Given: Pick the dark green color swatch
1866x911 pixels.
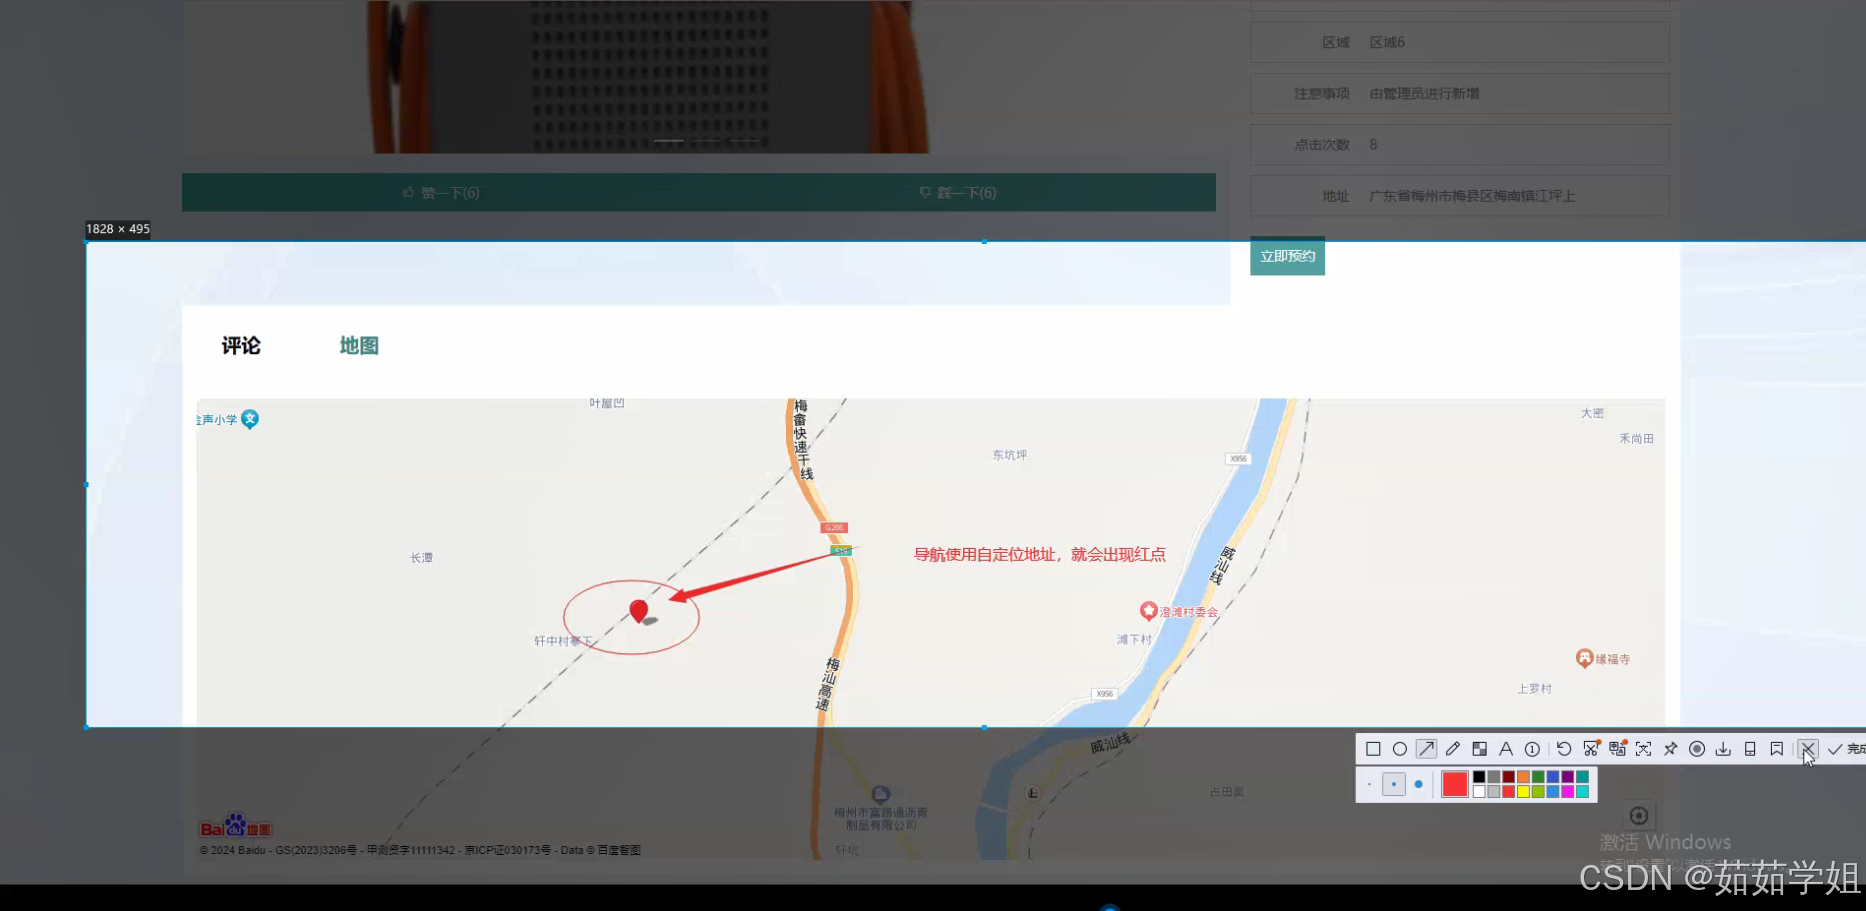Looking at the screenshot, I should 1538,777.
